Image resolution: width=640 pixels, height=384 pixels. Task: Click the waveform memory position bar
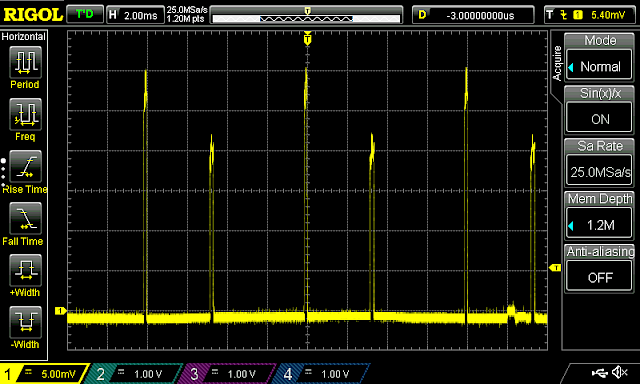pos(306,15)
